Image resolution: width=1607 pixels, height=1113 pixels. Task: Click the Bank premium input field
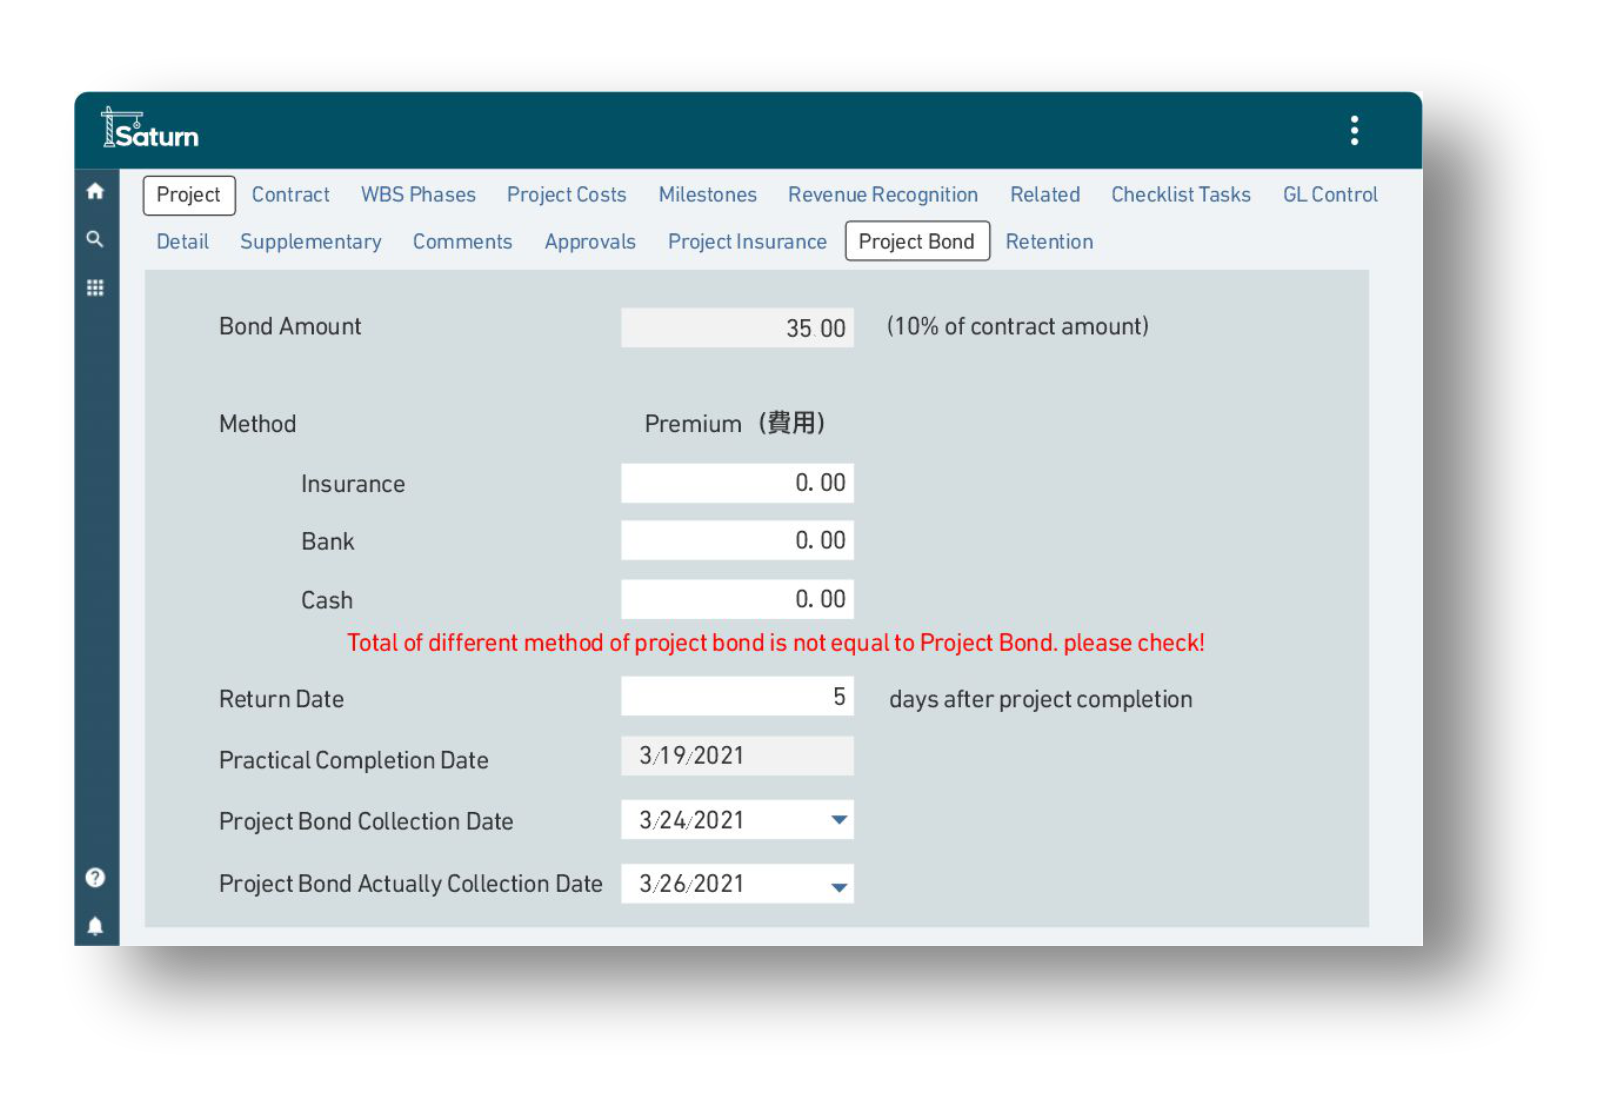737,541
